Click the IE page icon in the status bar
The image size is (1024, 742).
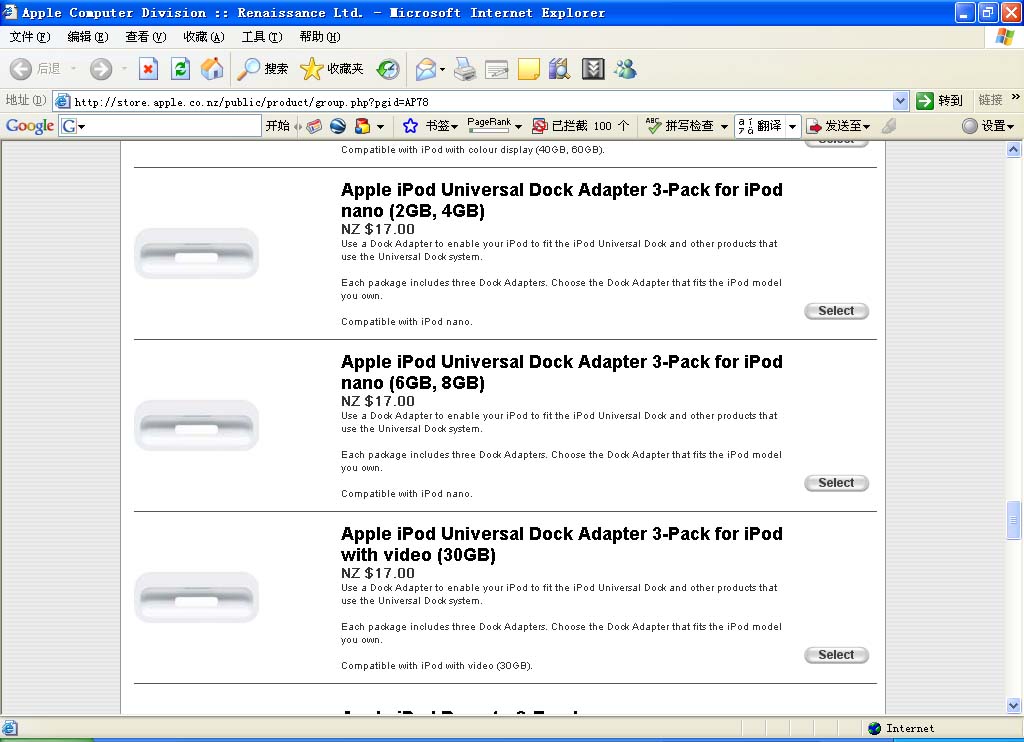[10, 728]
